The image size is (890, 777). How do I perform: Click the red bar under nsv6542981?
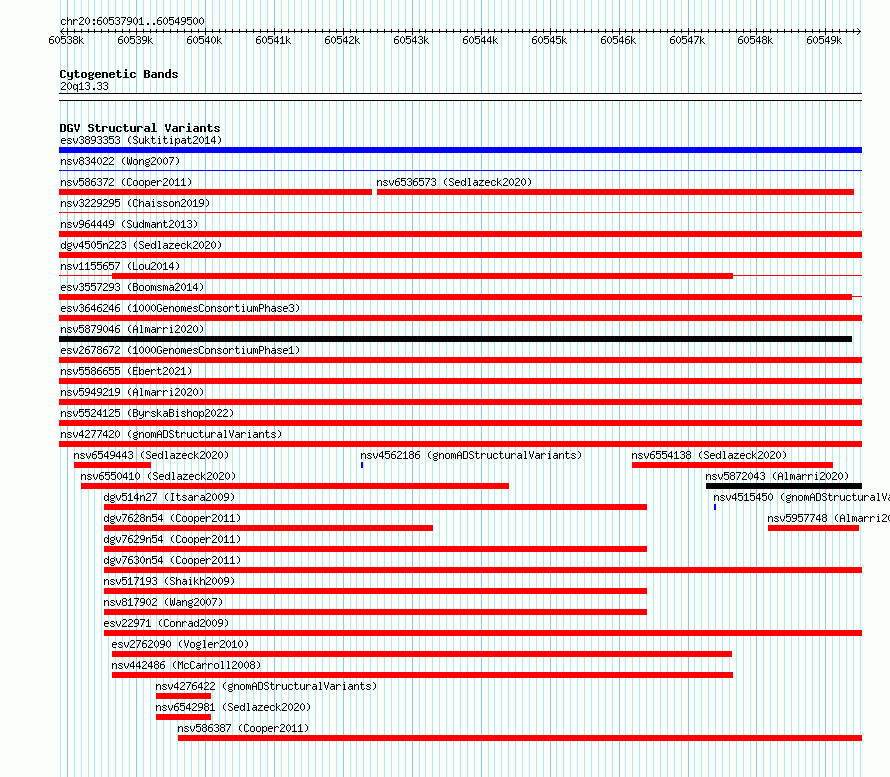coord(183,717)
